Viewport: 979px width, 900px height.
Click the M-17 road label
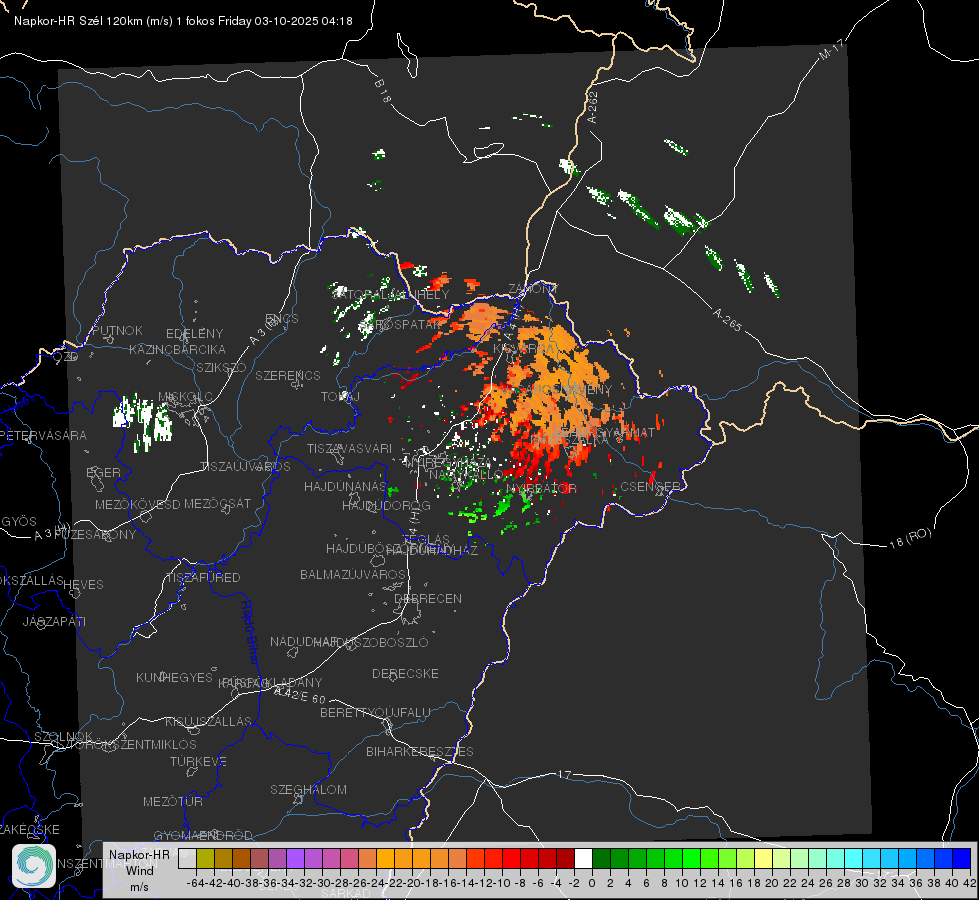pos(831,50)
